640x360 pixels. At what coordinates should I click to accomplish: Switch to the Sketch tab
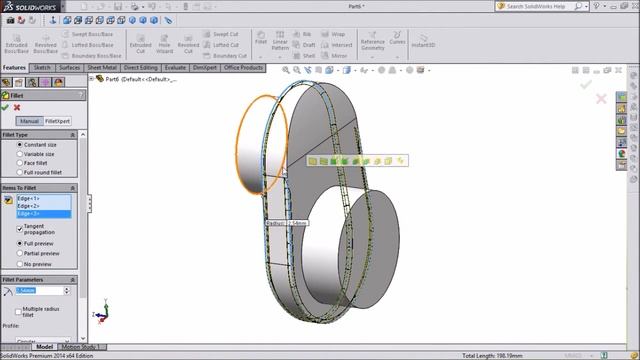(42, 68)
